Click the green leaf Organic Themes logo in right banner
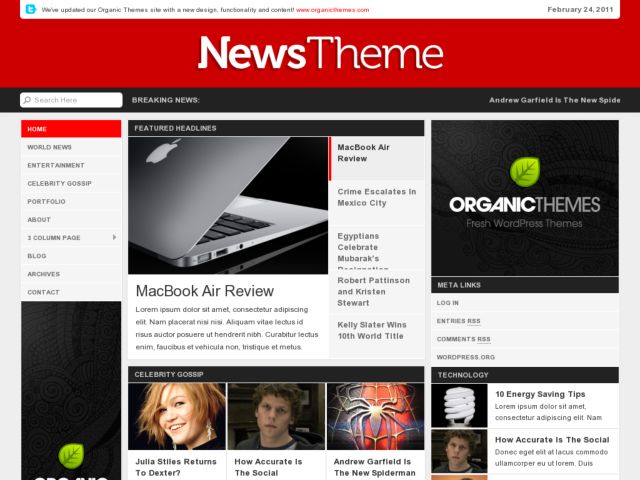Image resolution: width=640 pixels, height=480 pixels. point(525,171)
